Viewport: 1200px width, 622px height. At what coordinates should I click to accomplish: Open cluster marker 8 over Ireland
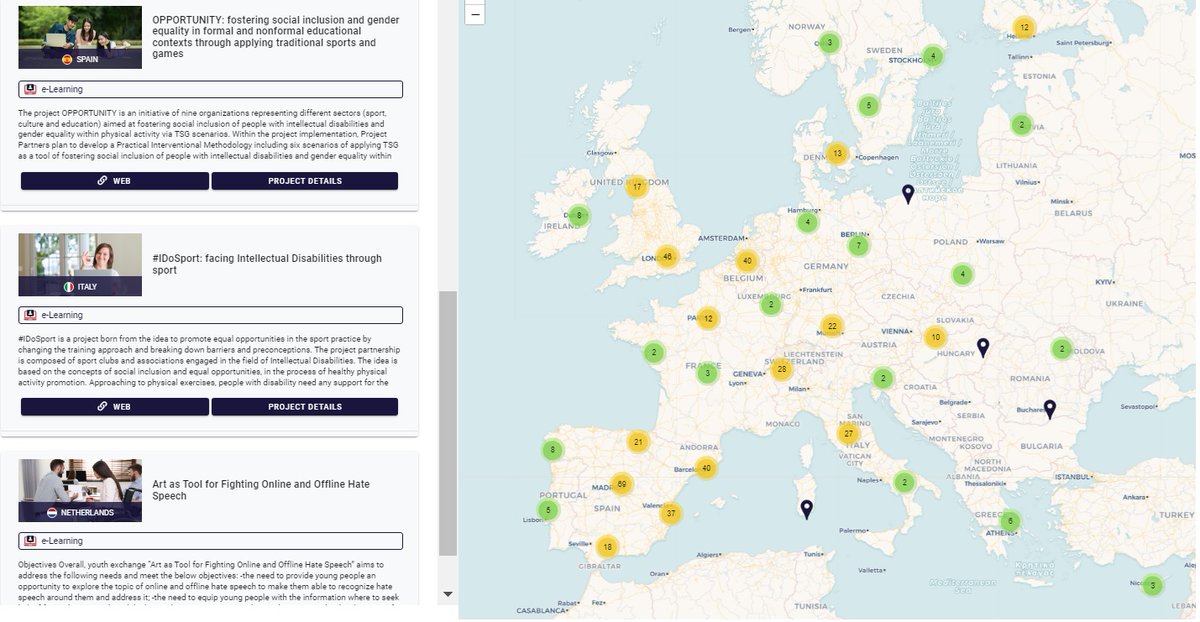(578, 215)
